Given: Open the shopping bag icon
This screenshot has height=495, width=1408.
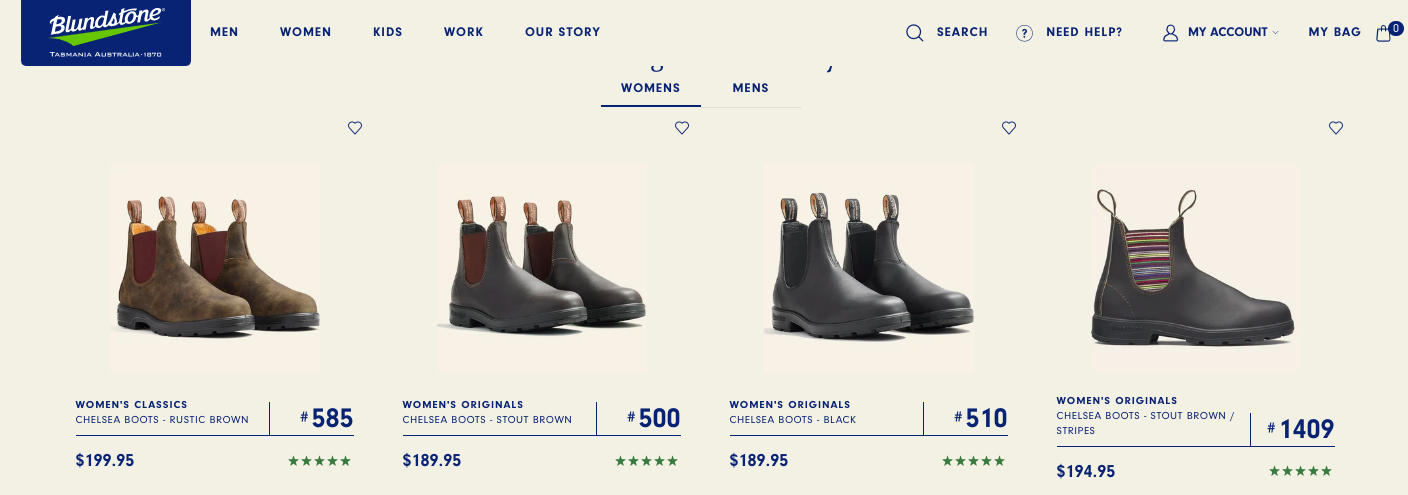Looking at the screenshot, I should (1384, 33).
